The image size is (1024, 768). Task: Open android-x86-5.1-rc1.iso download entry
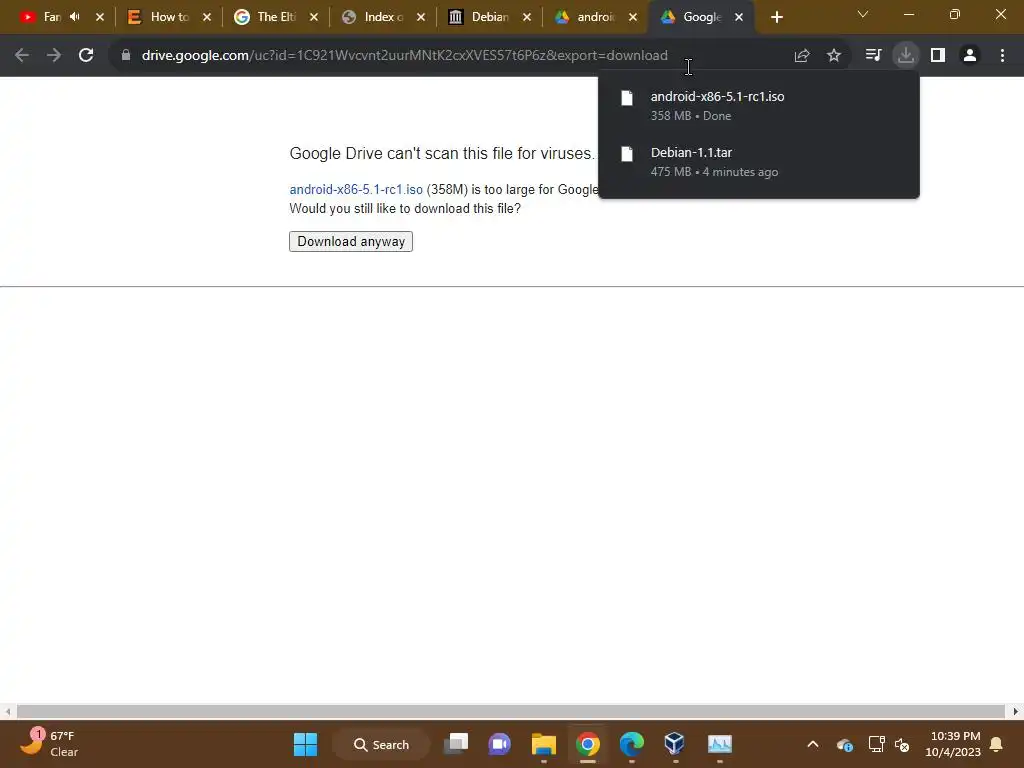pyautogui.click(x=759, y=105)
